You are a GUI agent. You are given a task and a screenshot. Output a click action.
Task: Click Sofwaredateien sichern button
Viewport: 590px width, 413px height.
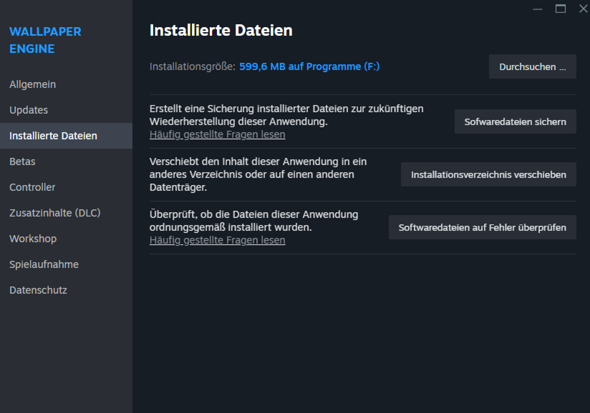(515, 121)
